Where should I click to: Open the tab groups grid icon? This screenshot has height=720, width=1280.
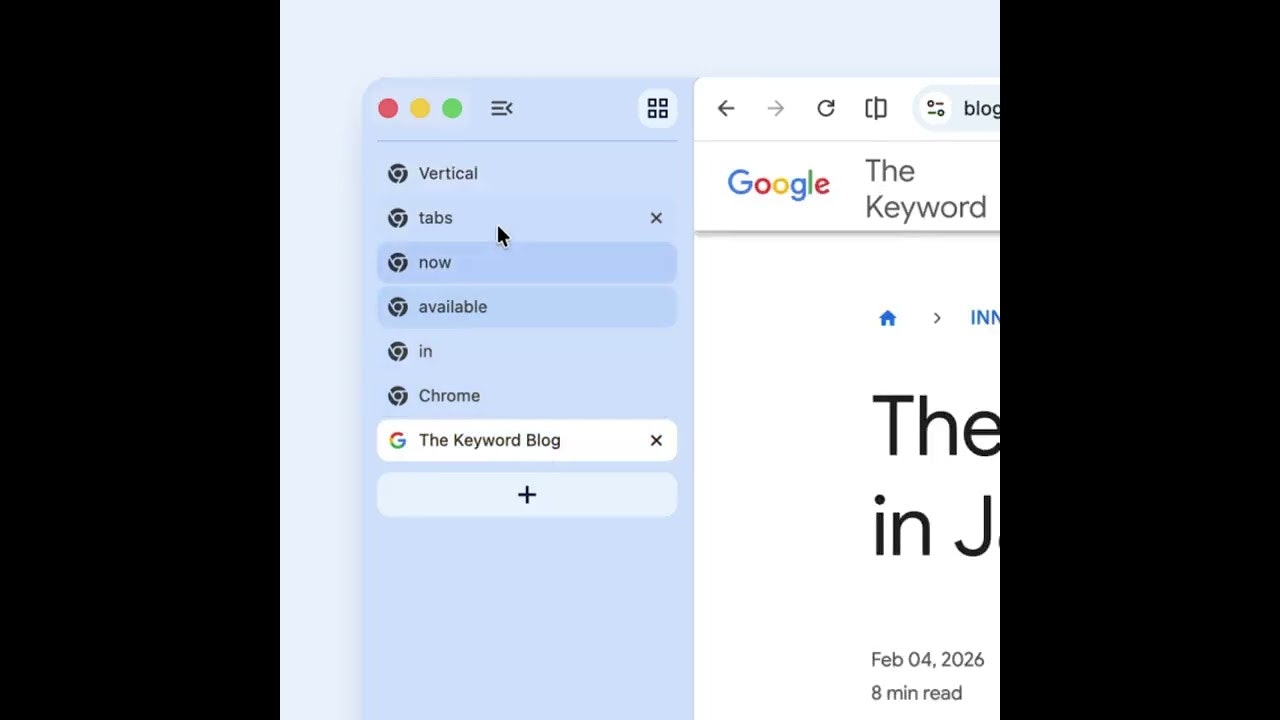(657, 108)
